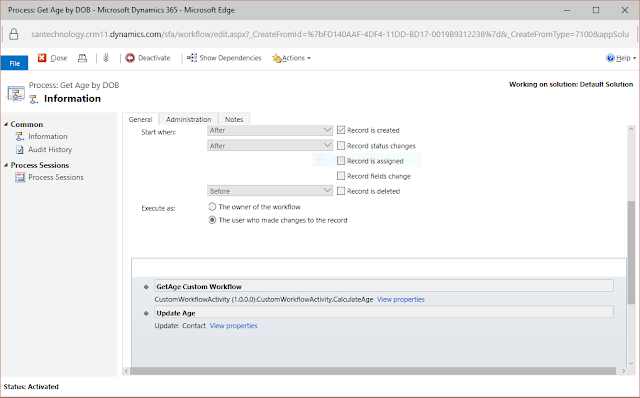Toggle the Record is created checkbox
The image size is (640, 398).
point(341,130)
